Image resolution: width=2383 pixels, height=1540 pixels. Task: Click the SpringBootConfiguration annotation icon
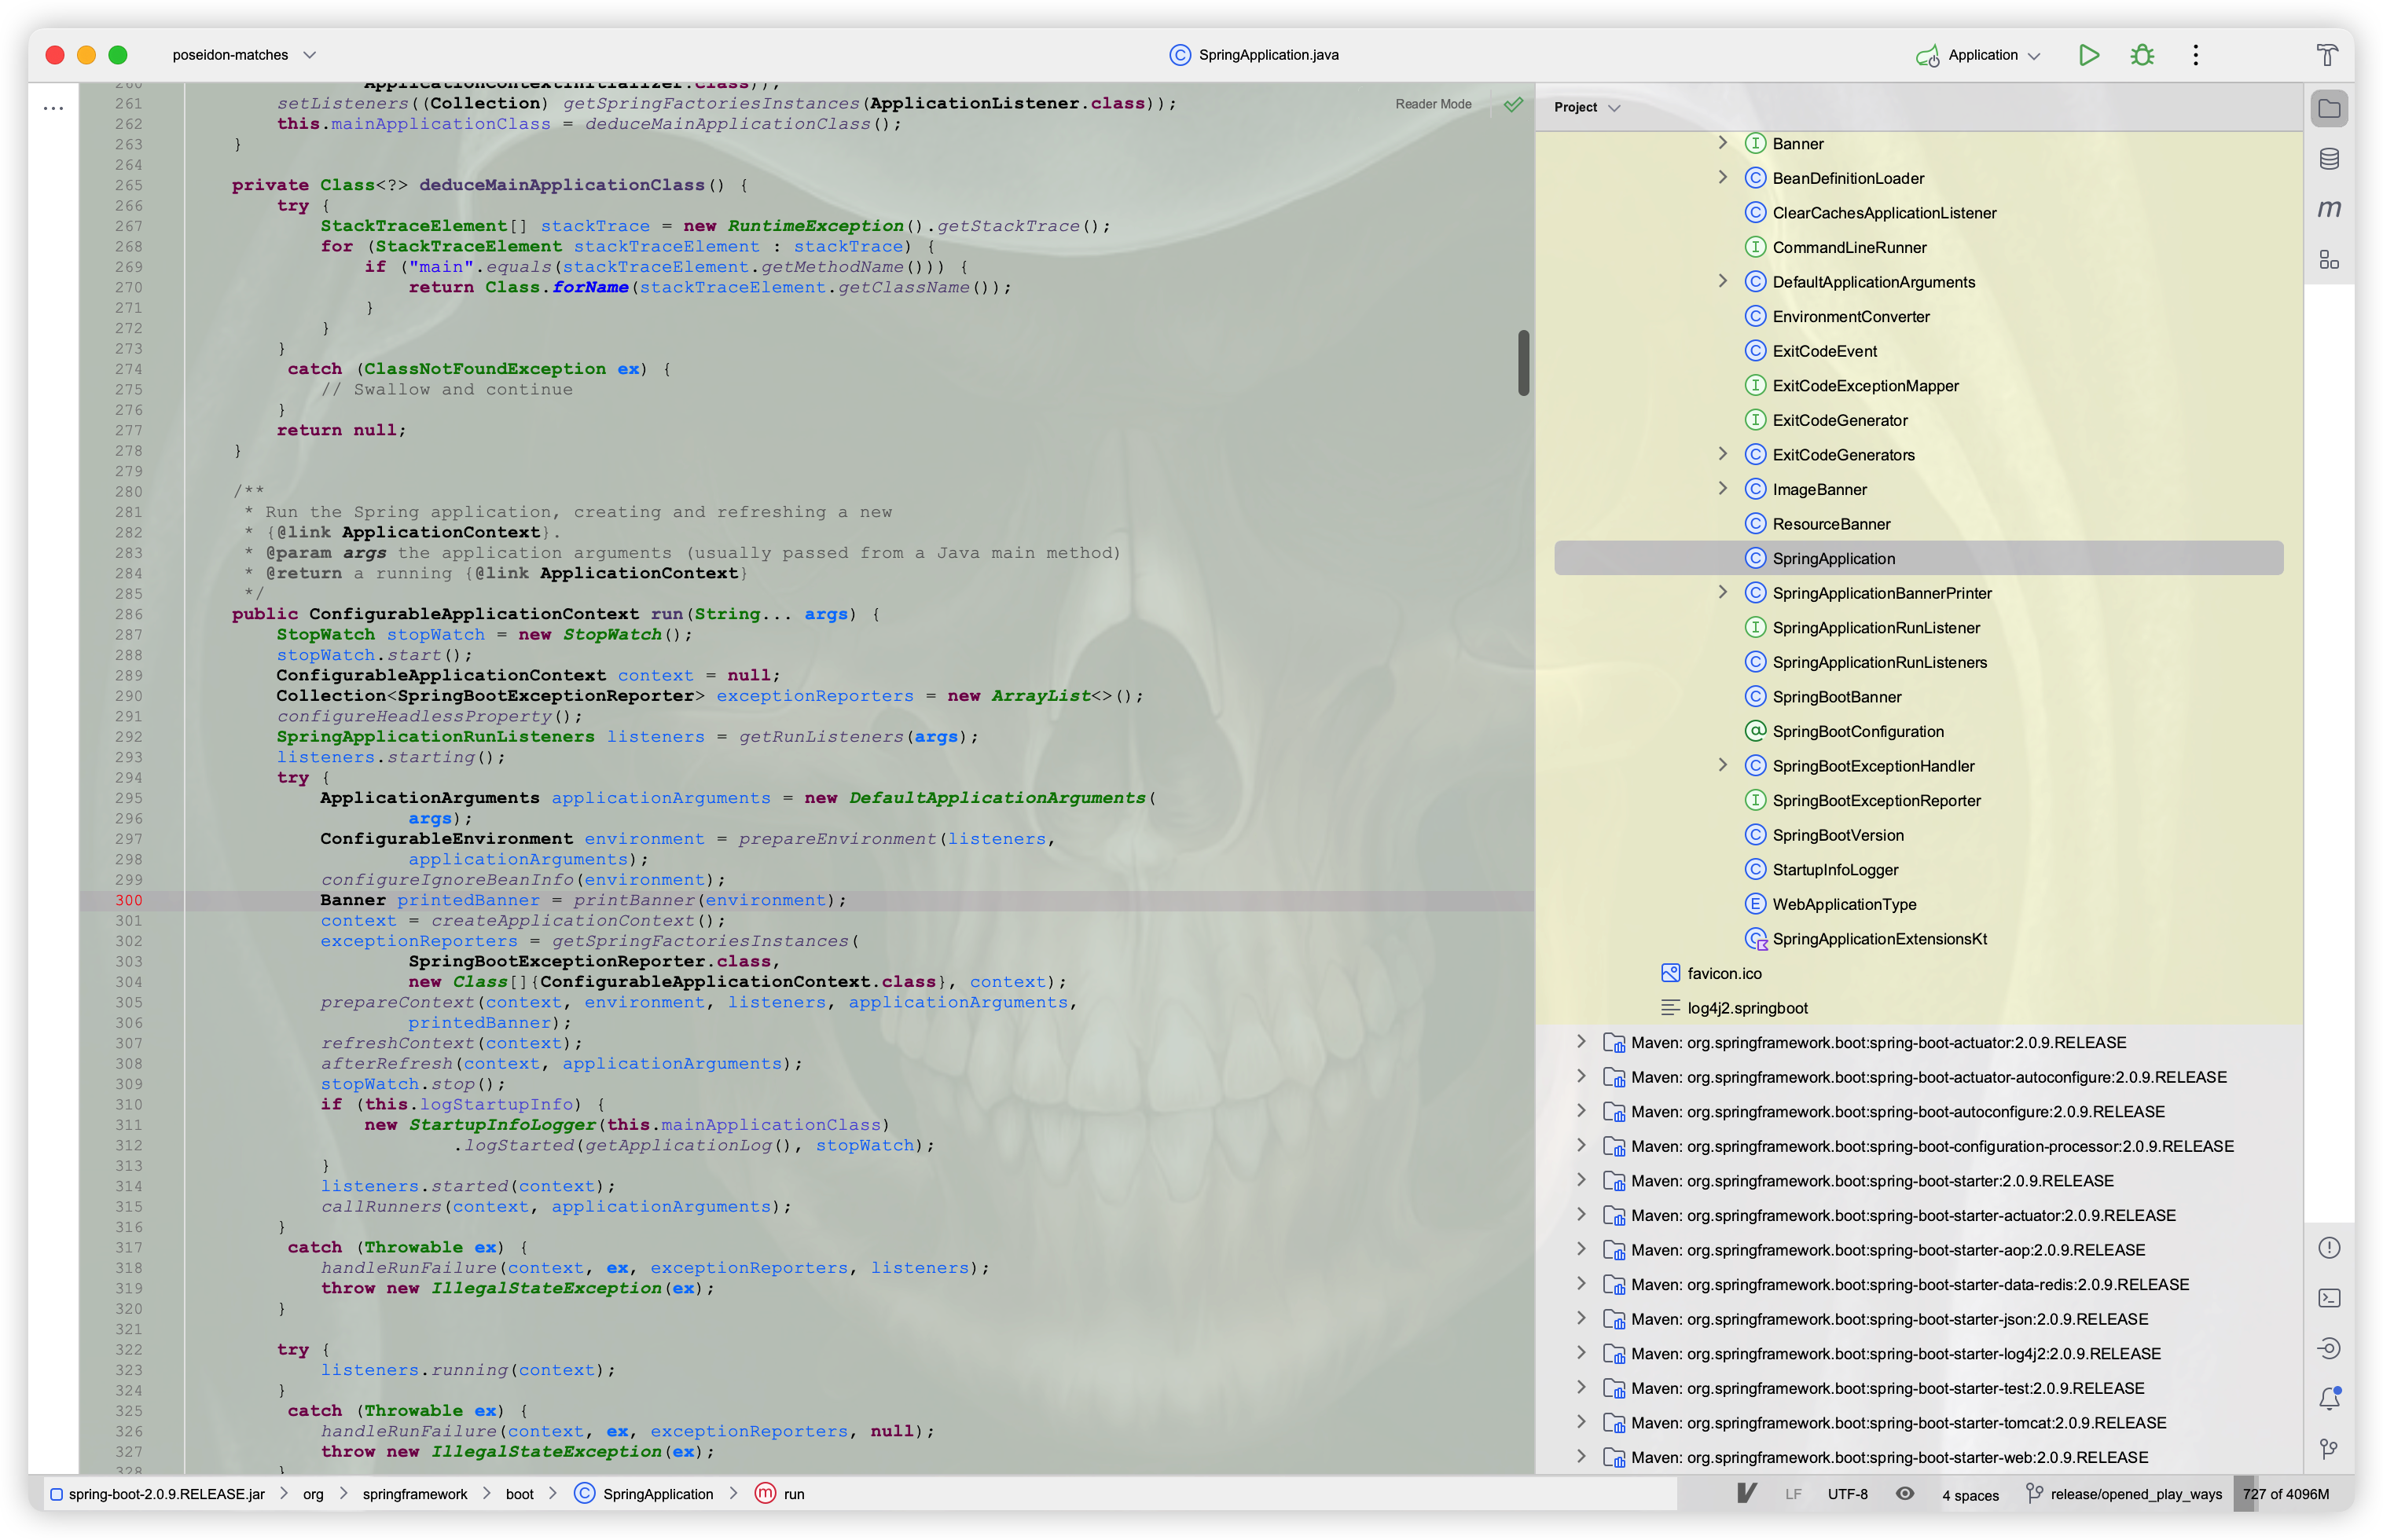click(x=1755, y=731)
